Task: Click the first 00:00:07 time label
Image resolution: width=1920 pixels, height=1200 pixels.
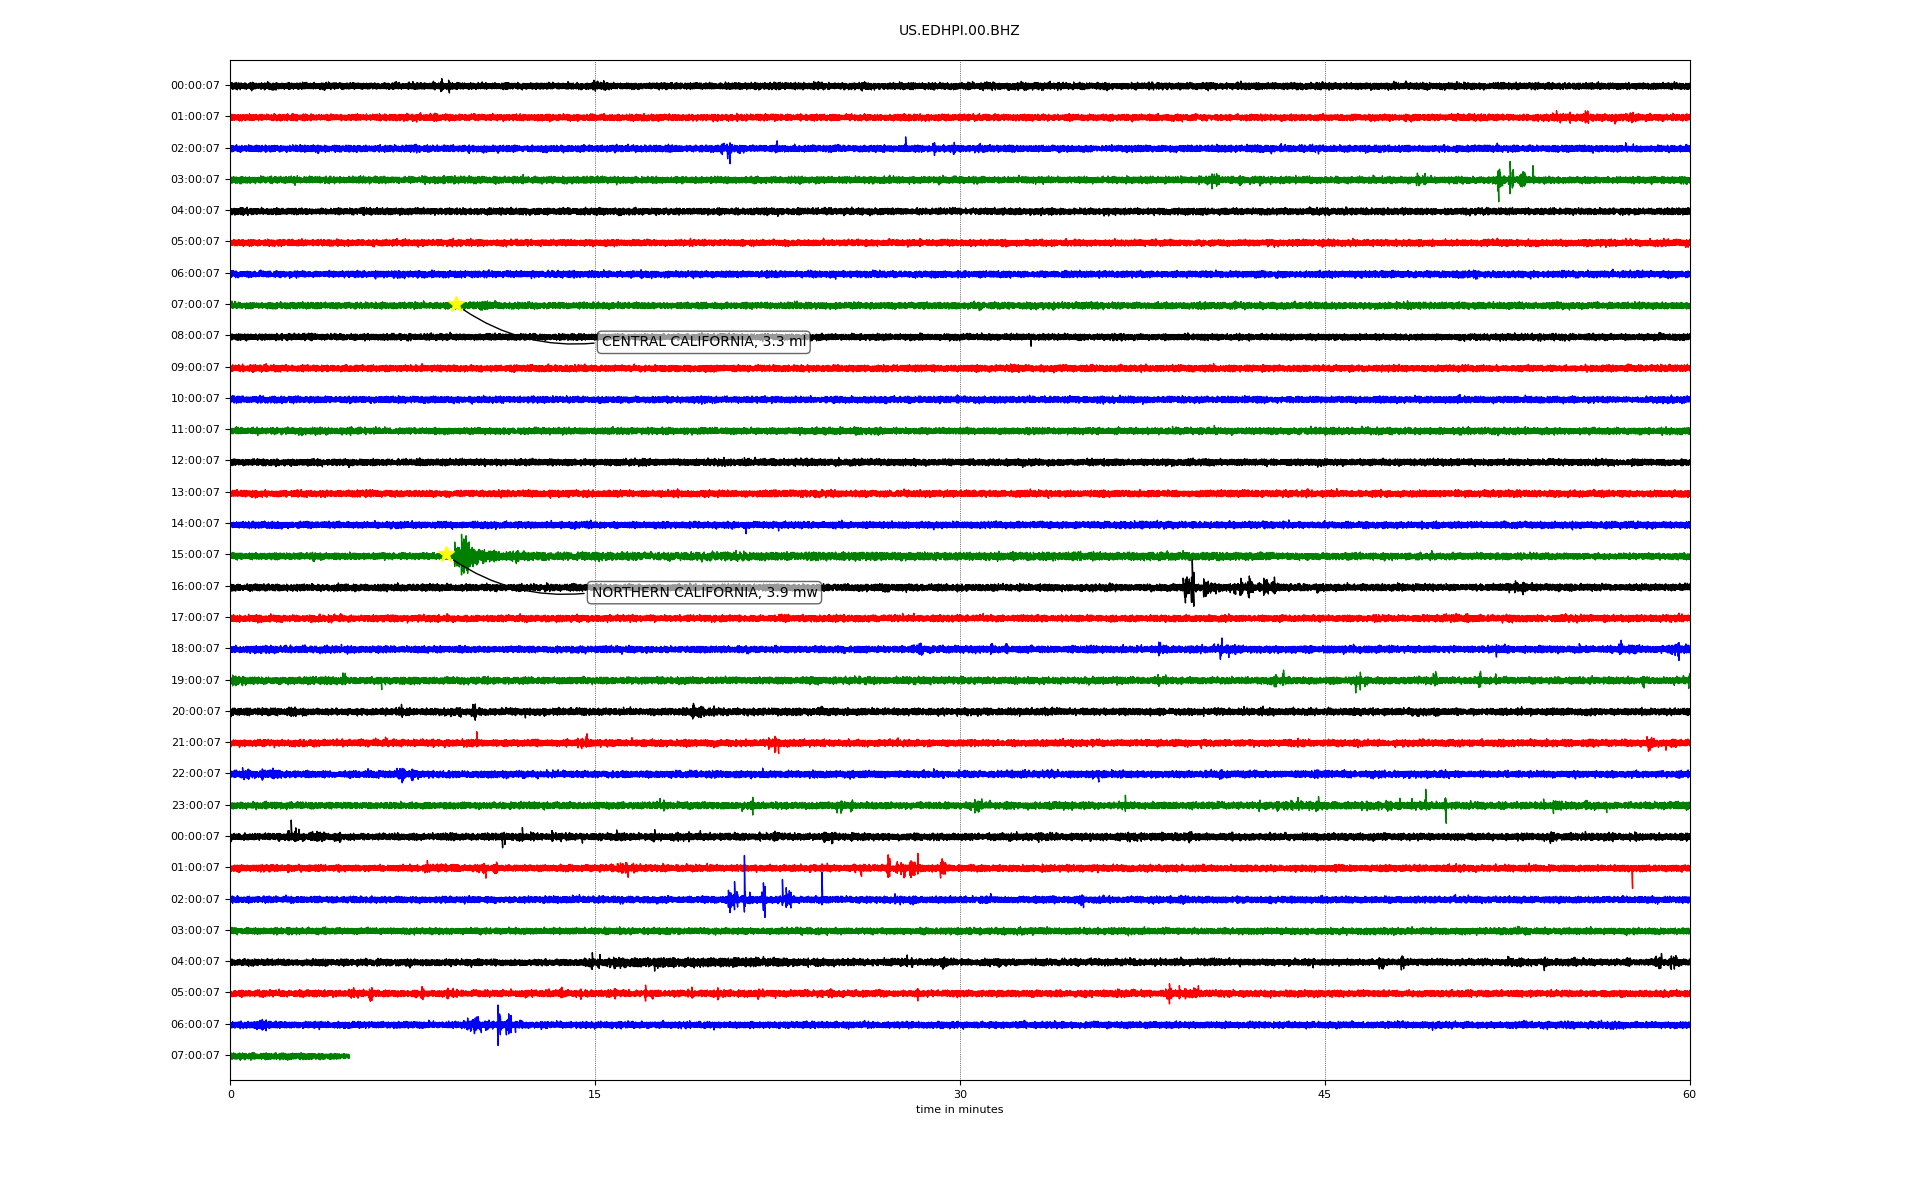Action: [195, 86]
